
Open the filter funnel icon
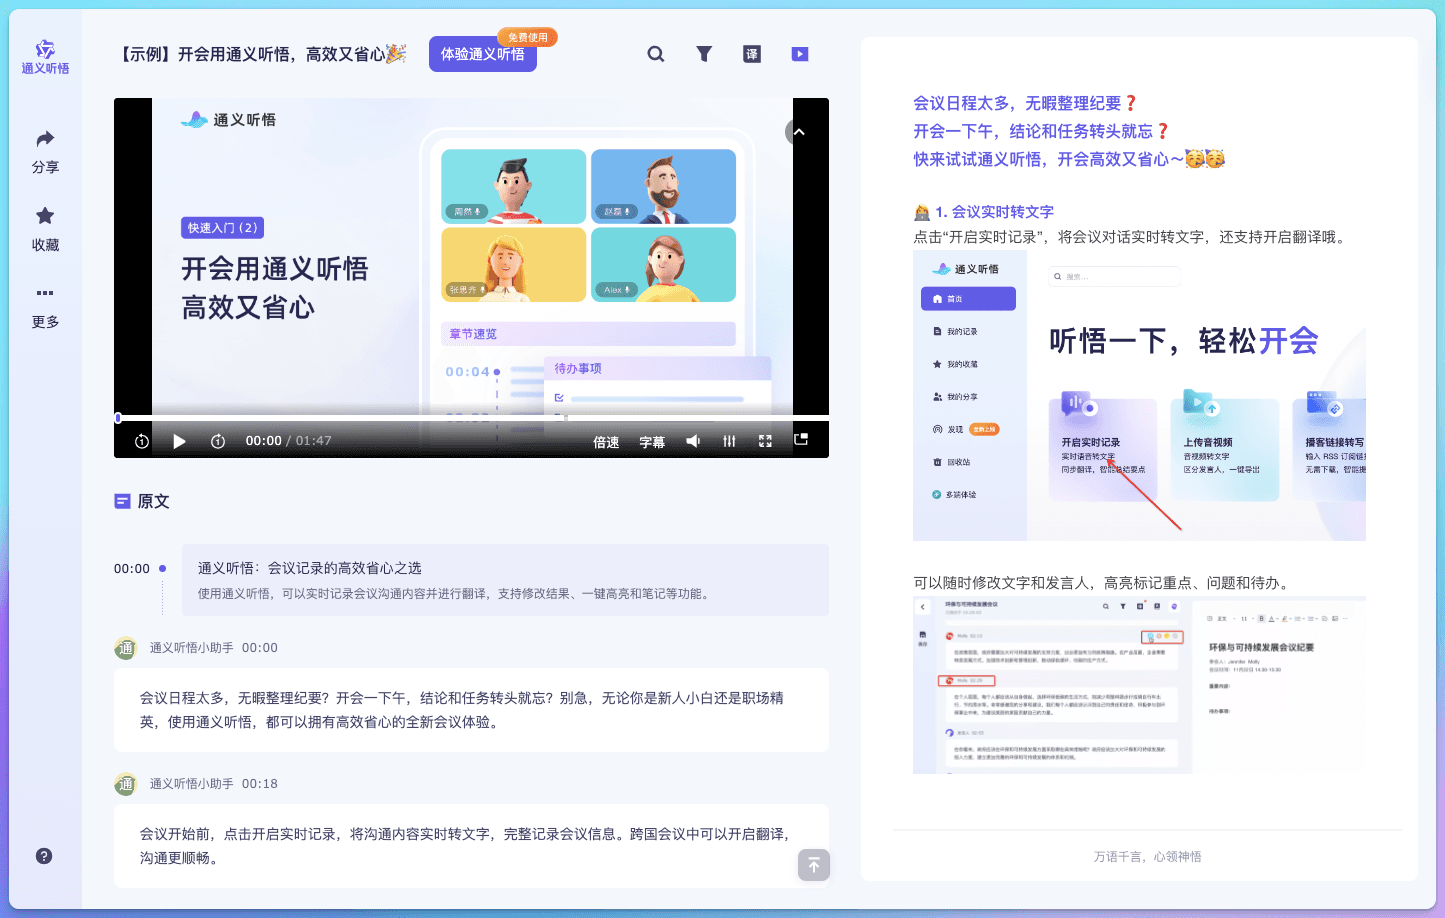704,54
